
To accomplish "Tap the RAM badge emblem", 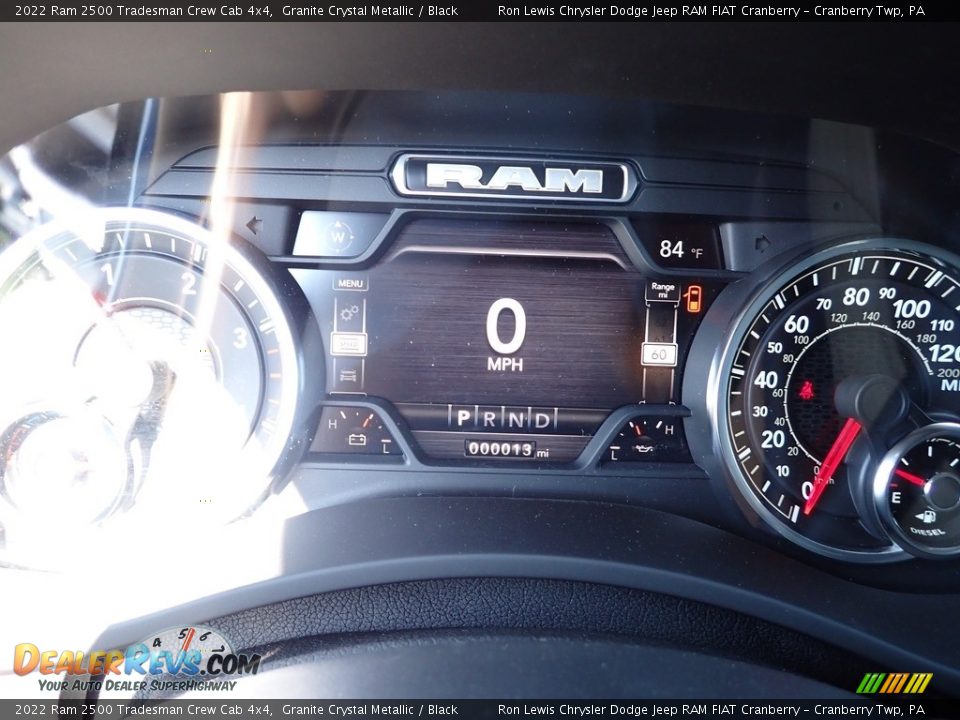I will [x=514, y=178].
